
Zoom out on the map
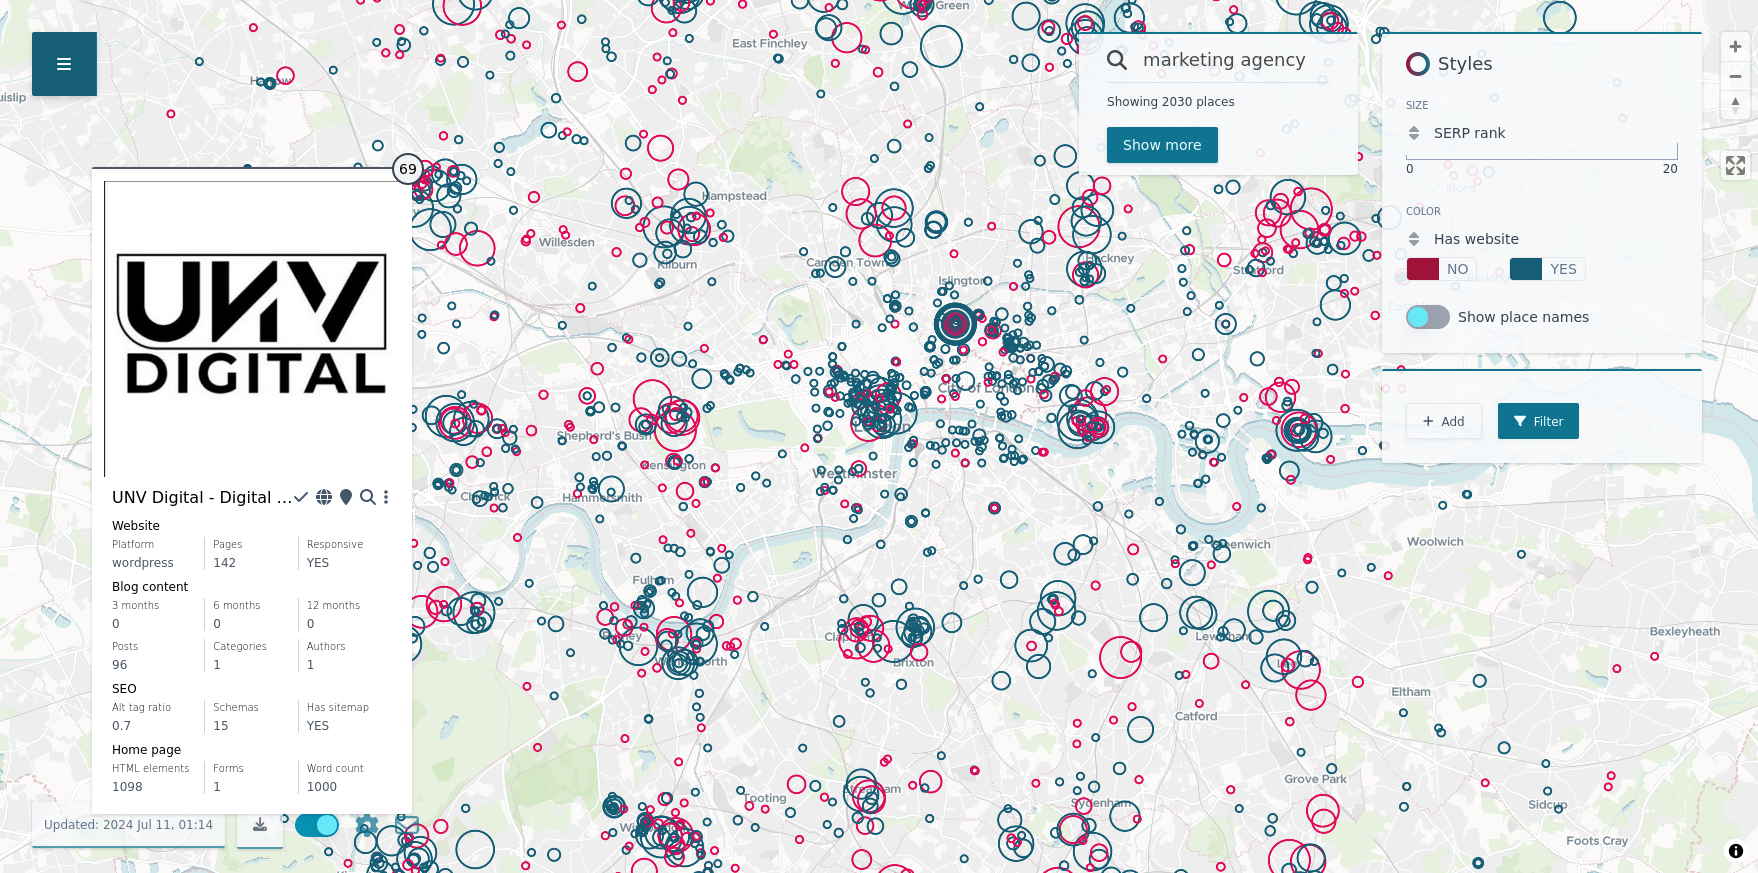[x=1735, y=76]
